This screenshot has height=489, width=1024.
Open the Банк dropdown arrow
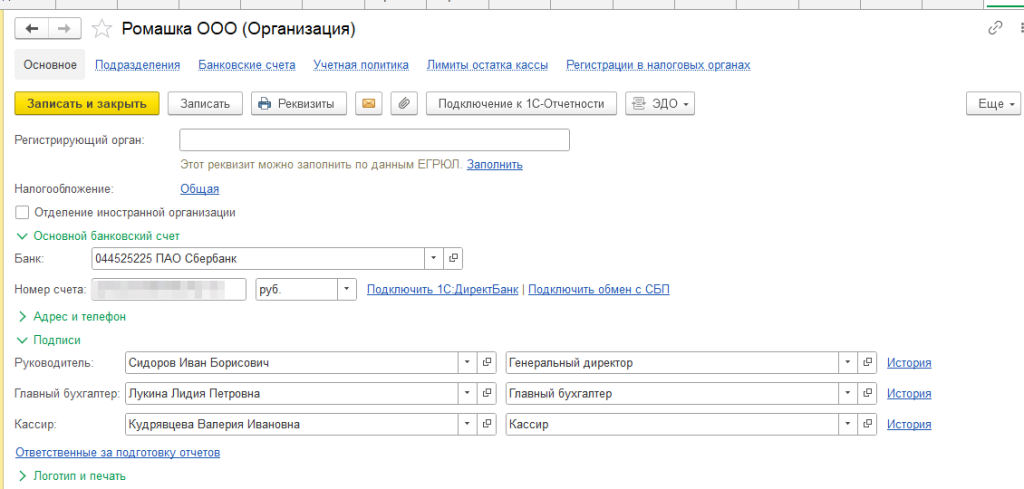click(434, 259)
